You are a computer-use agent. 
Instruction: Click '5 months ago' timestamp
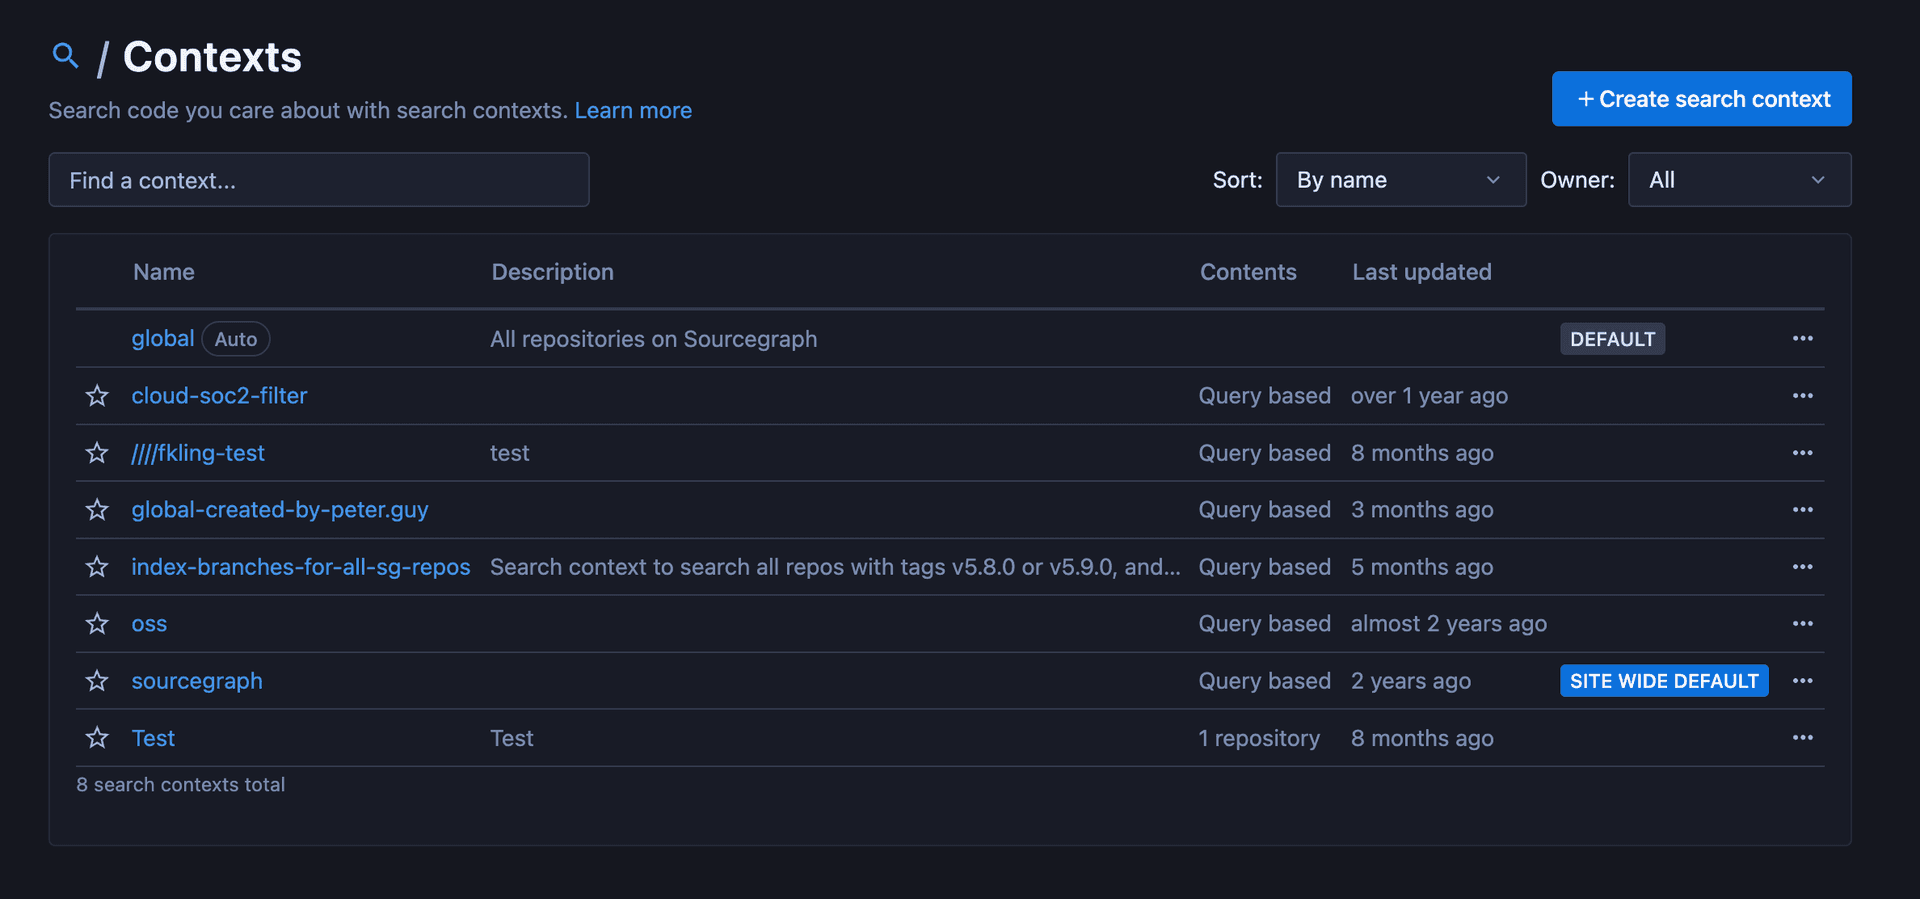pos(1422,567)
